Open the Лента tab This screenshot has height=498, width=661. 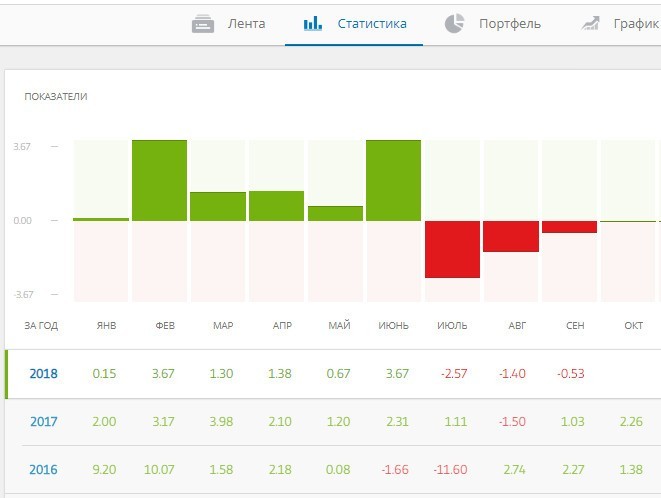point(246,23)
